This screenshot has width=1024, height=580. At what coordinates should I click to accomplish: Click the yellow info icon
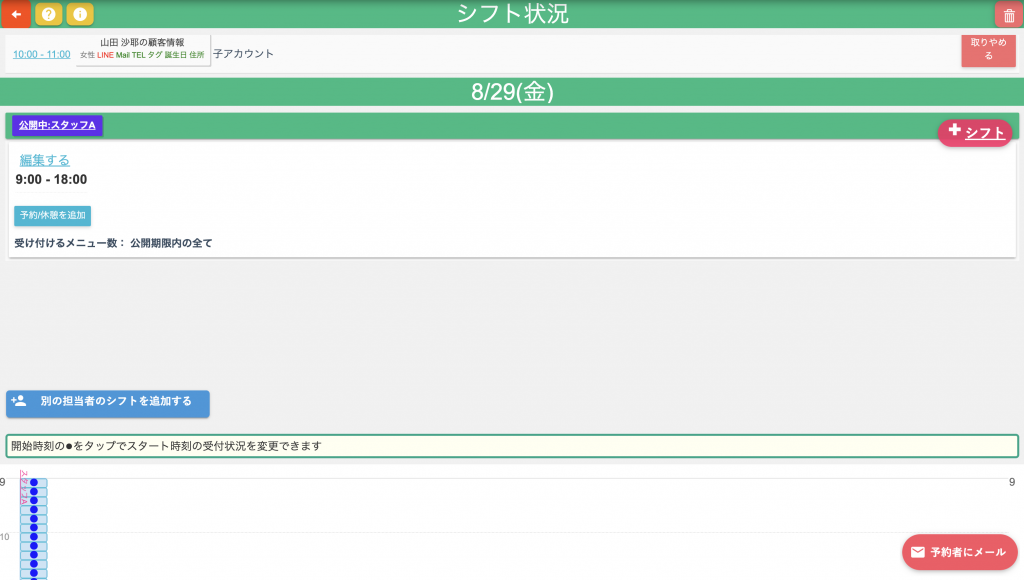(80, 14)
